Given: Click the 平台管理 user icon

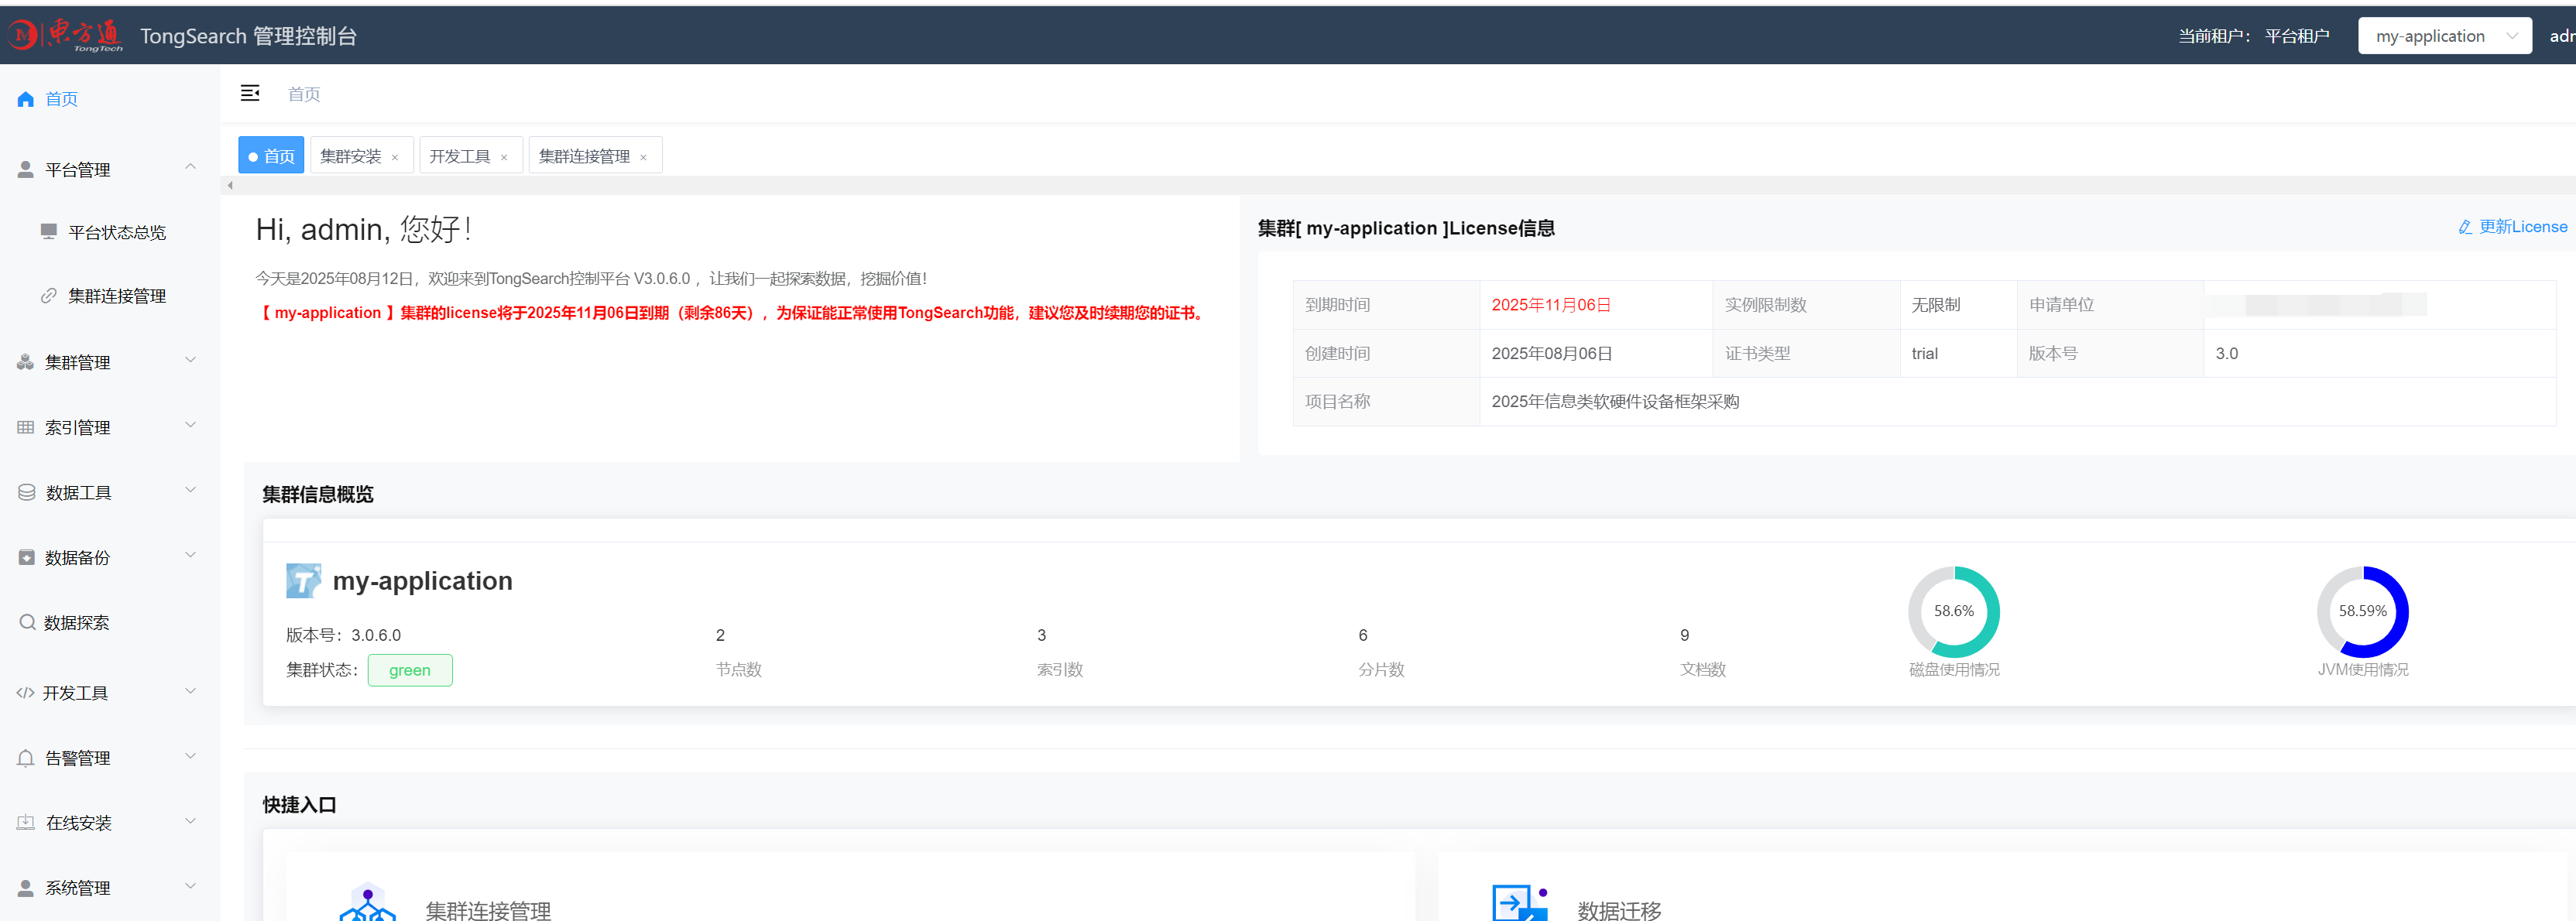Looking at the screenshot, I should coord(26,170).
